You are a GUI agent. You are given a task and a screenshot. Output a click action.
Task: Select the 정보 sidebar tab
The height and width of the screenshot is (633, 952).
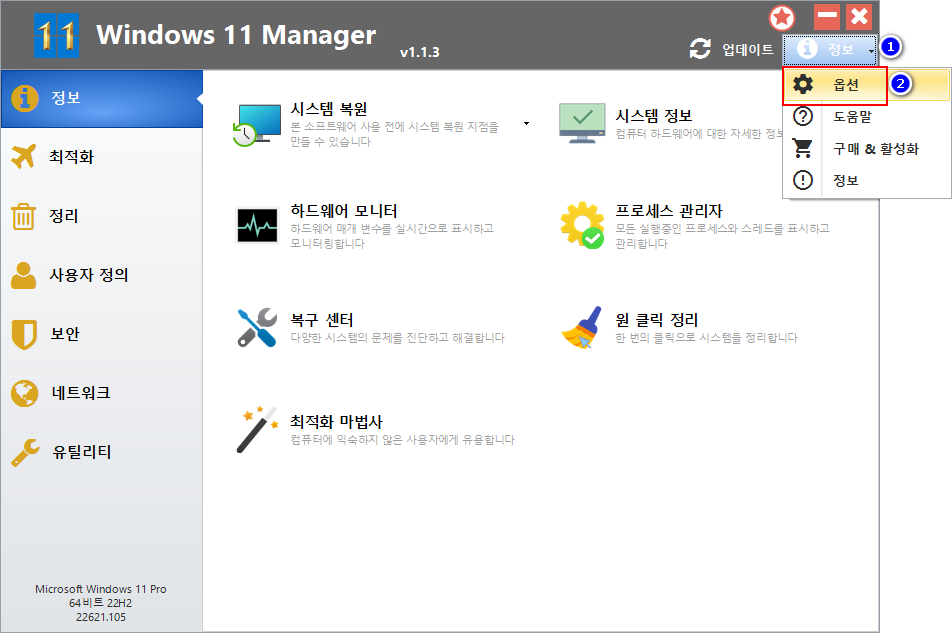pos(101,98)
